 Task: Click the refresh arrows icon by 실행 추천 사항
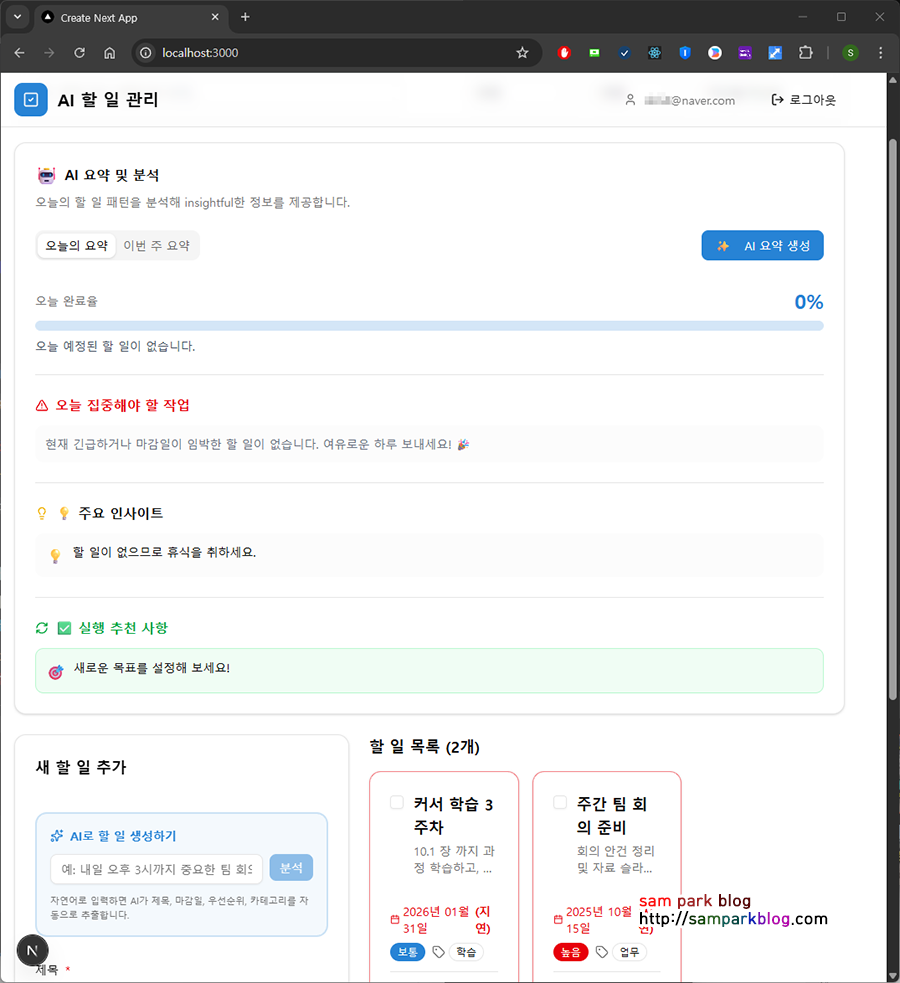[42, 628]
